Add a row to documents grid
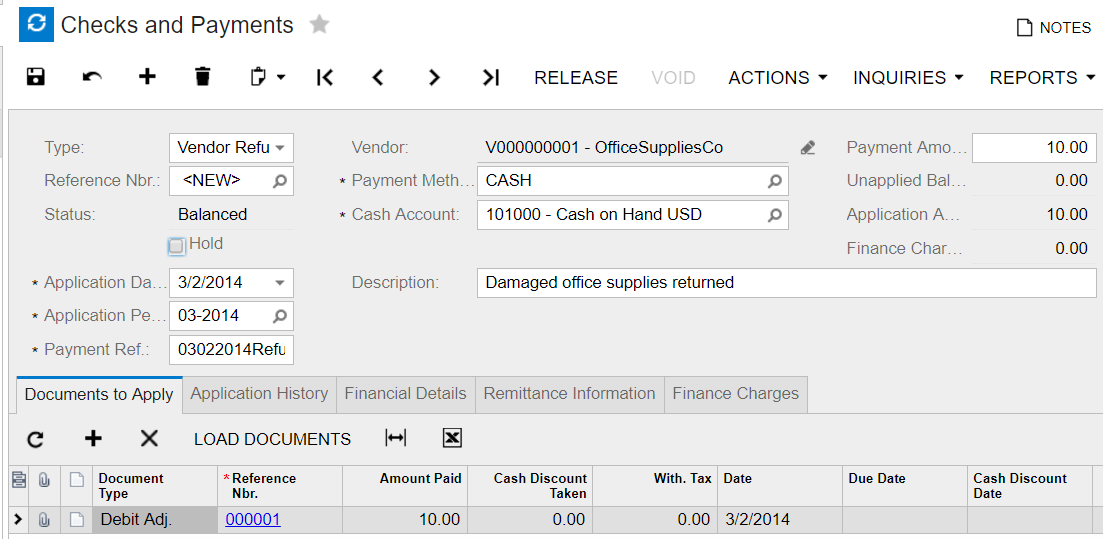The width and height of the screenshot is (1103, 539). [x=93, y=439]
